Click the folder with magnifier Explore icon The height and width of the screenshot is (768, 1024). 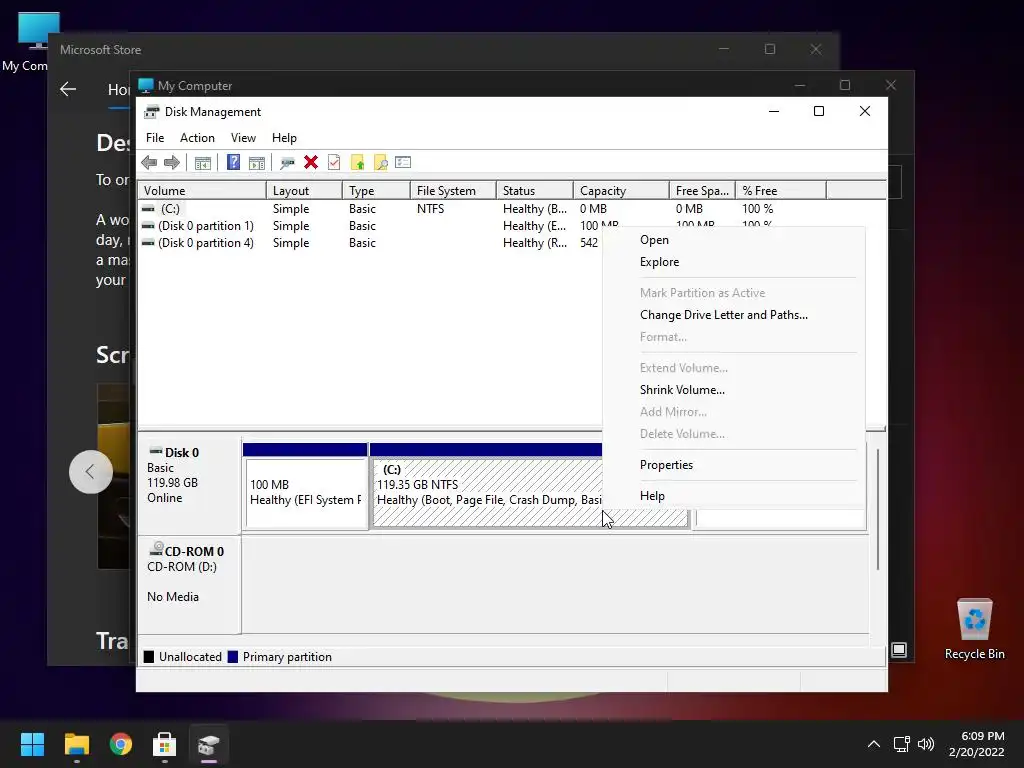tap(381, 163)
